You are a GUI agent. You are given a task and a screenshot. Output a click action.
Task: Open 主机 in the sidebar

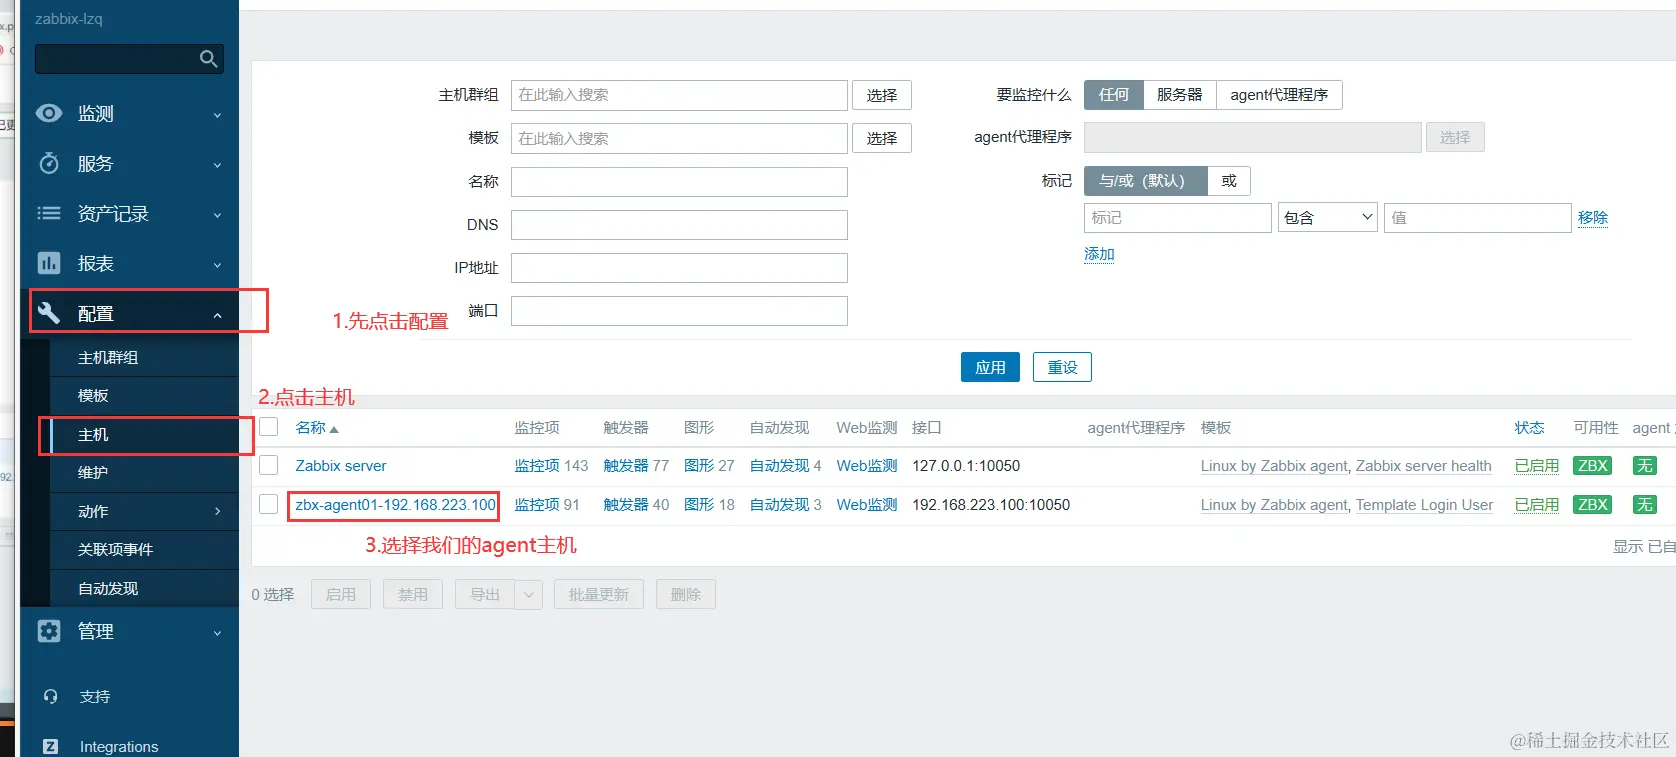pos(93,434)
